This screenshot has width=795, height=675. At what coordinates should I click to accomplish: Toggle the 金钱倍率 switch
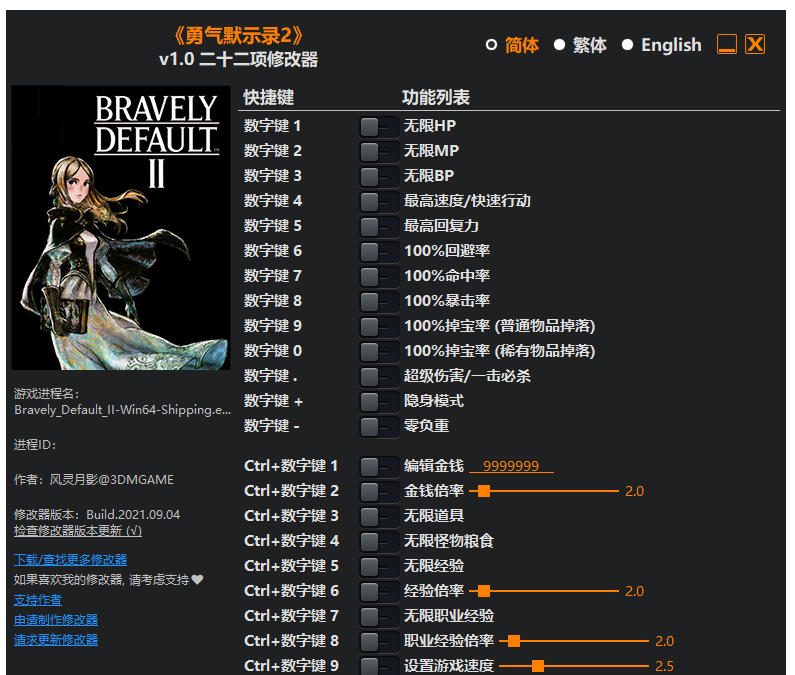pyautogui.click(x=379, y=491)
